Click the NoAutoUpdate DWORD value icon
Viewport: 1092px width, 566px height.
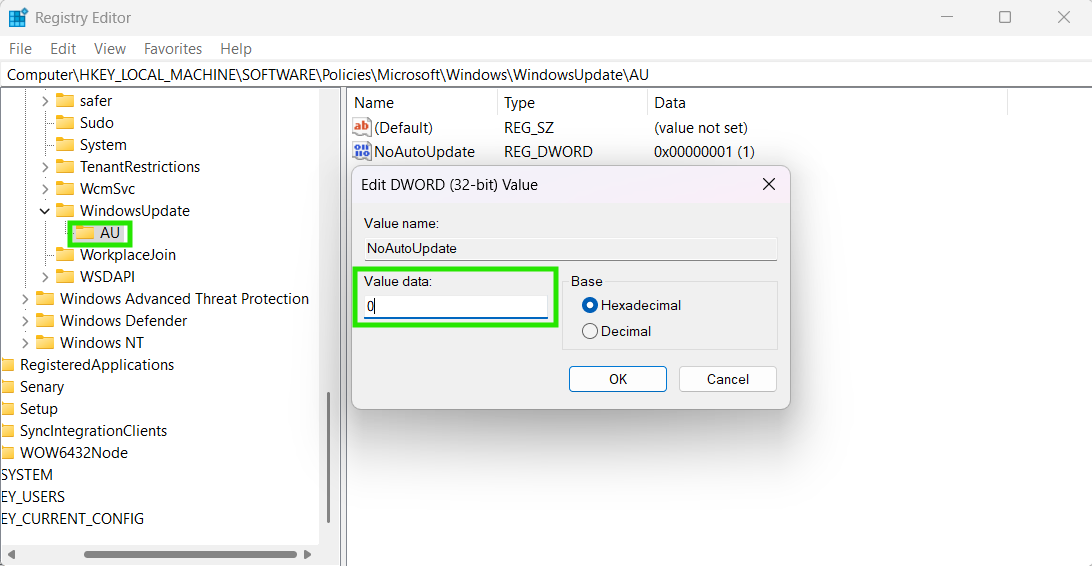pyautogui.click(x=361, y=151)
